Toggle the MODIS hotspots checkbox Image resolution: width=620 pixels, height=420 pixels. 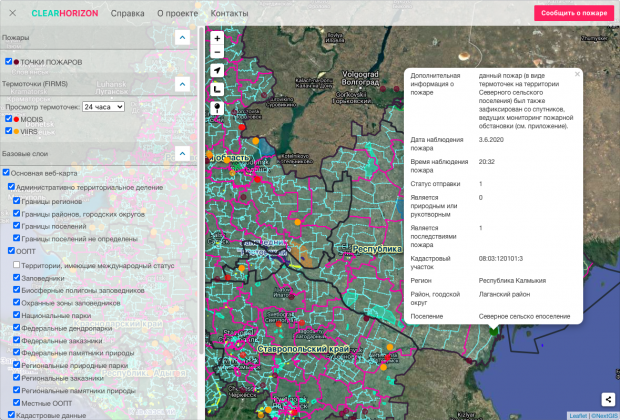point(9,119)
